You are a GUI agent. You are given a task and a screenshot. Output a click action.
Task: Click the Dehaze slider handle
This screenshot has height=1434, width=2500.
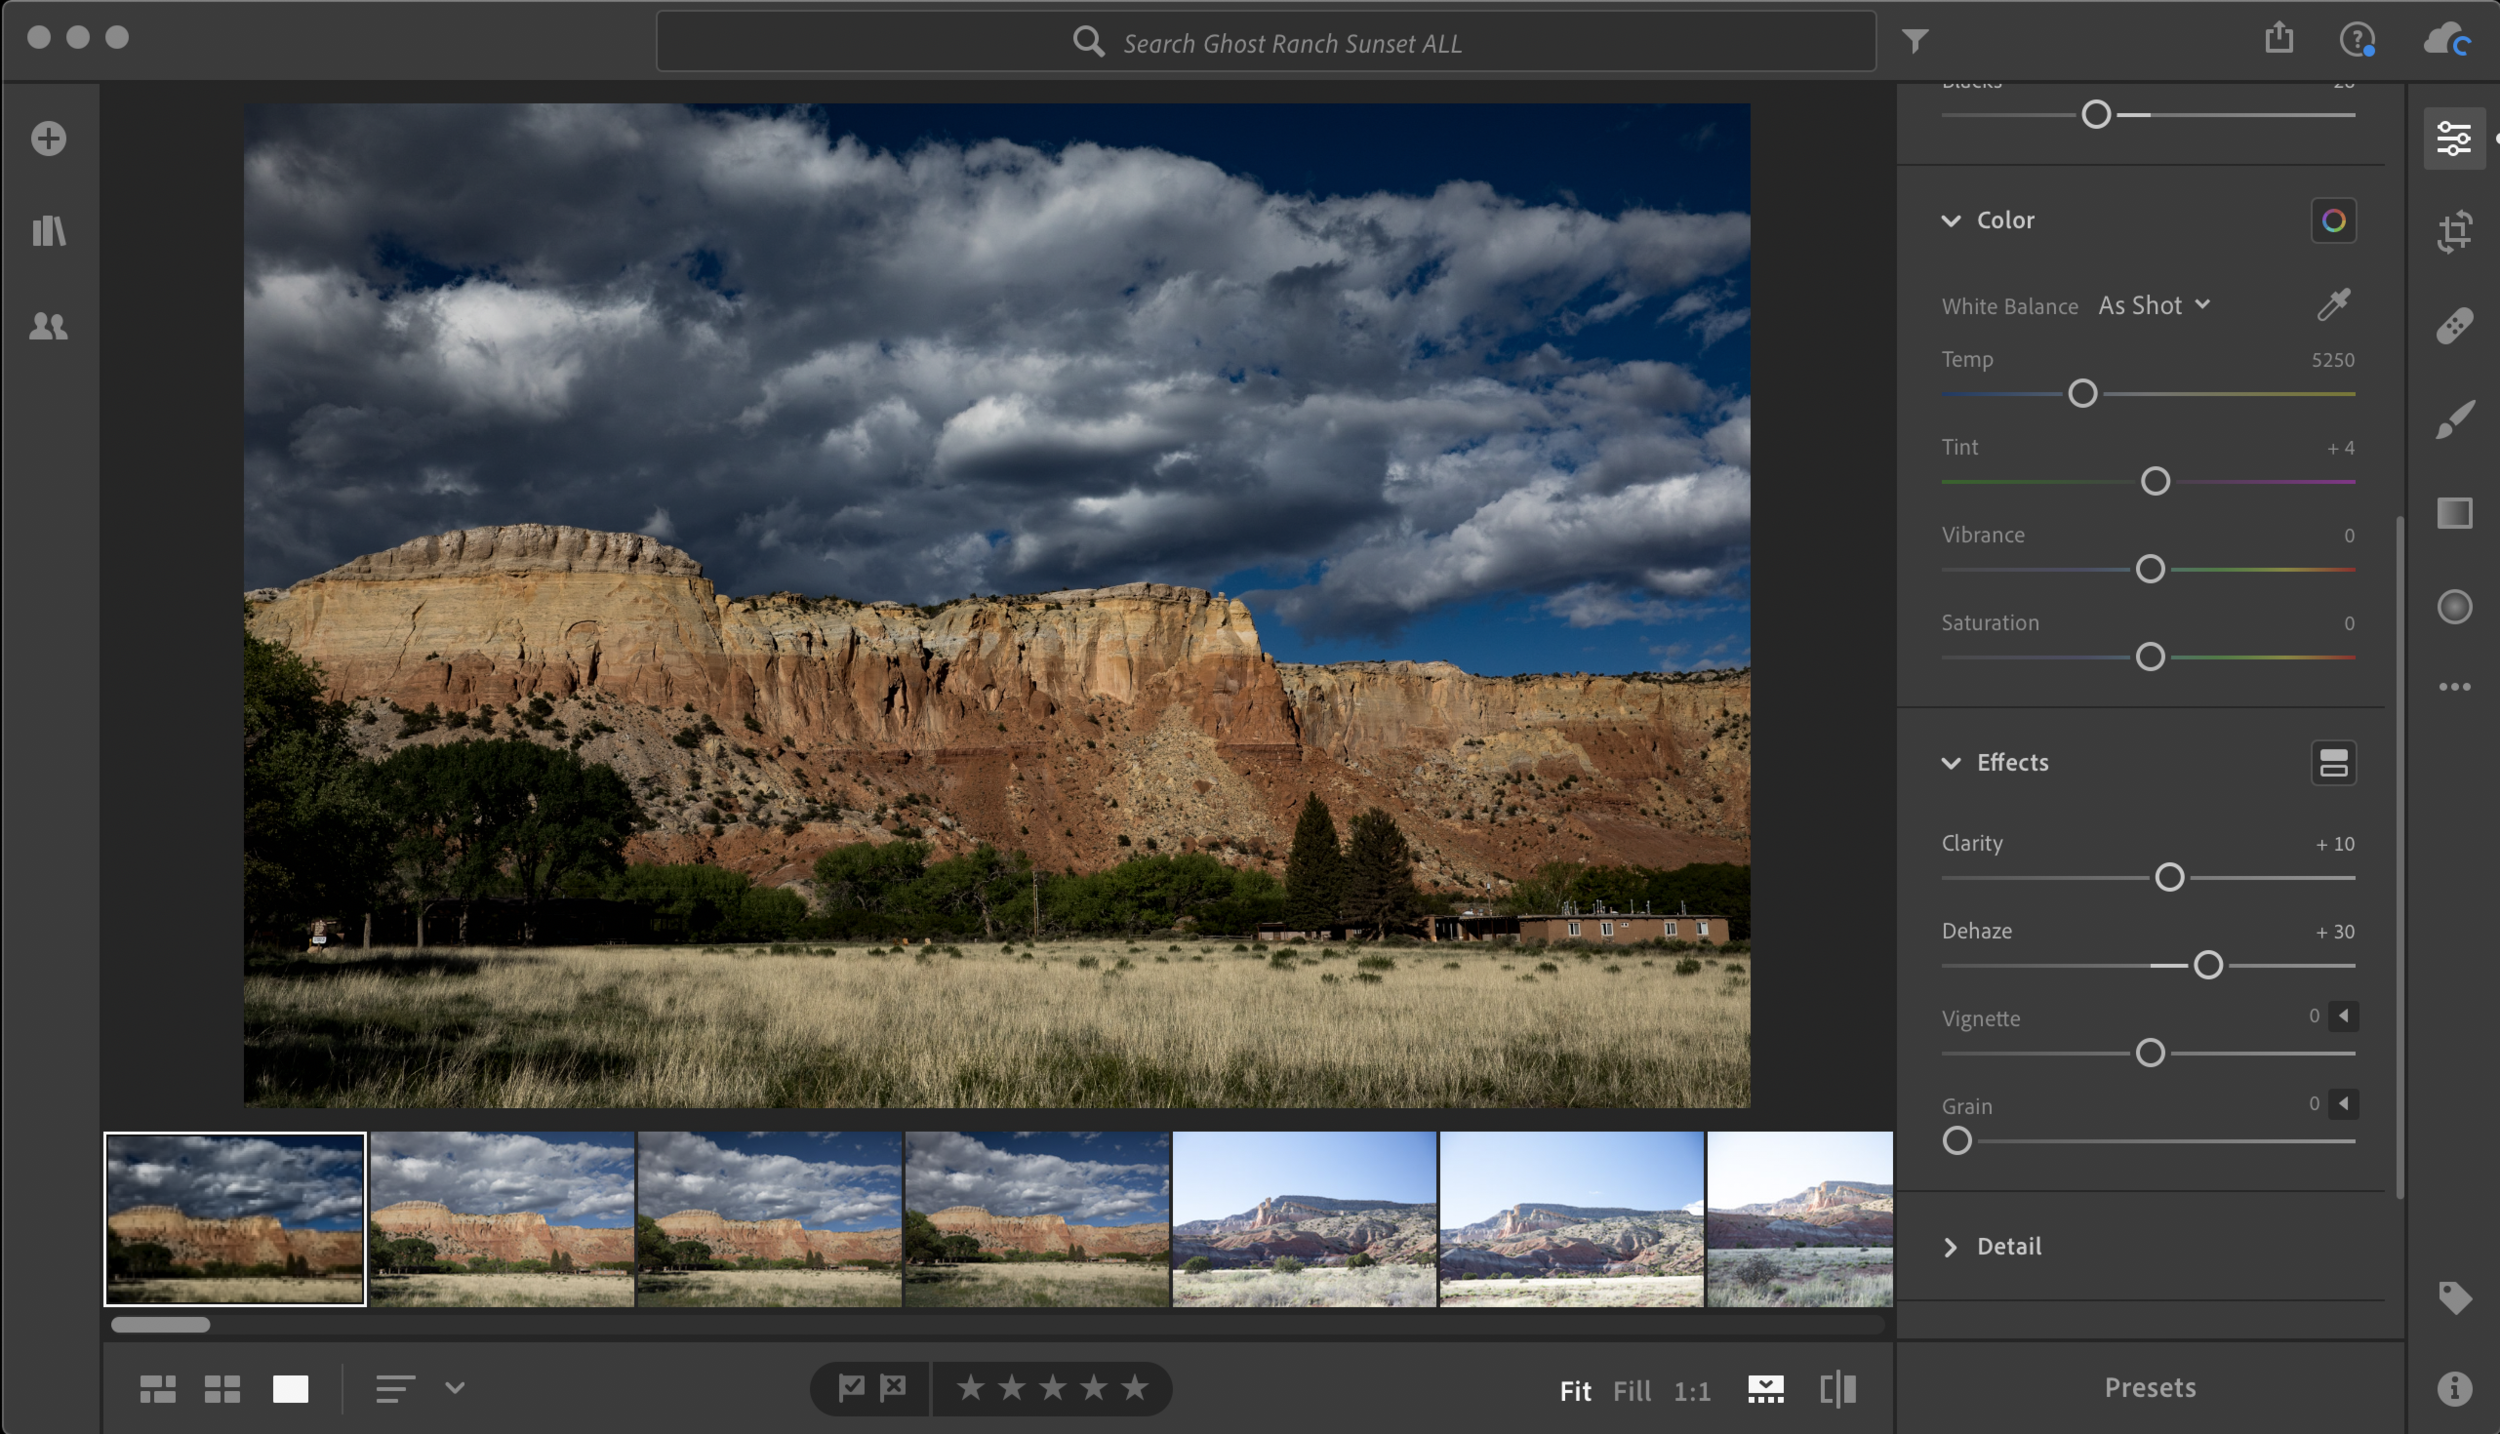pos(2208,966)
